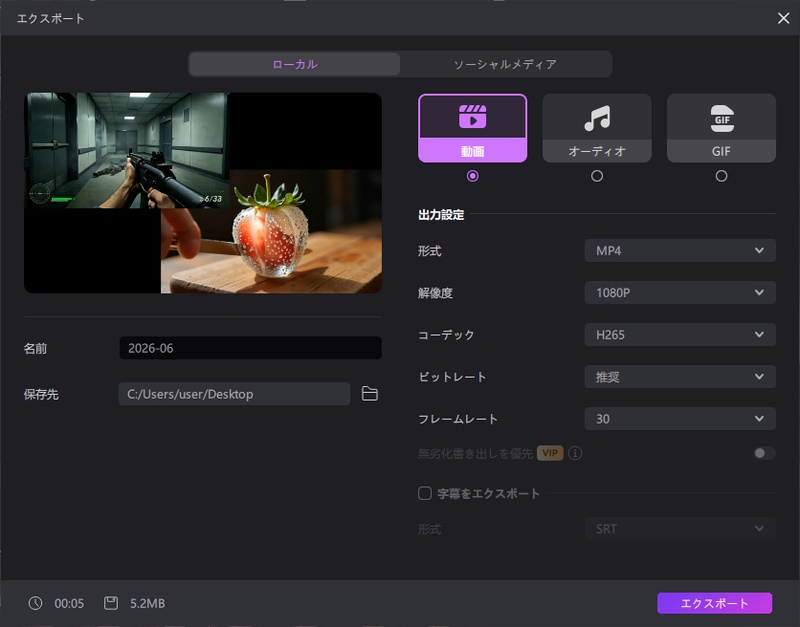Image resolution: width=800 pixels, height=627 pixels.
Task: Click the info icon beside VIP badge
Action: point(575,453)
